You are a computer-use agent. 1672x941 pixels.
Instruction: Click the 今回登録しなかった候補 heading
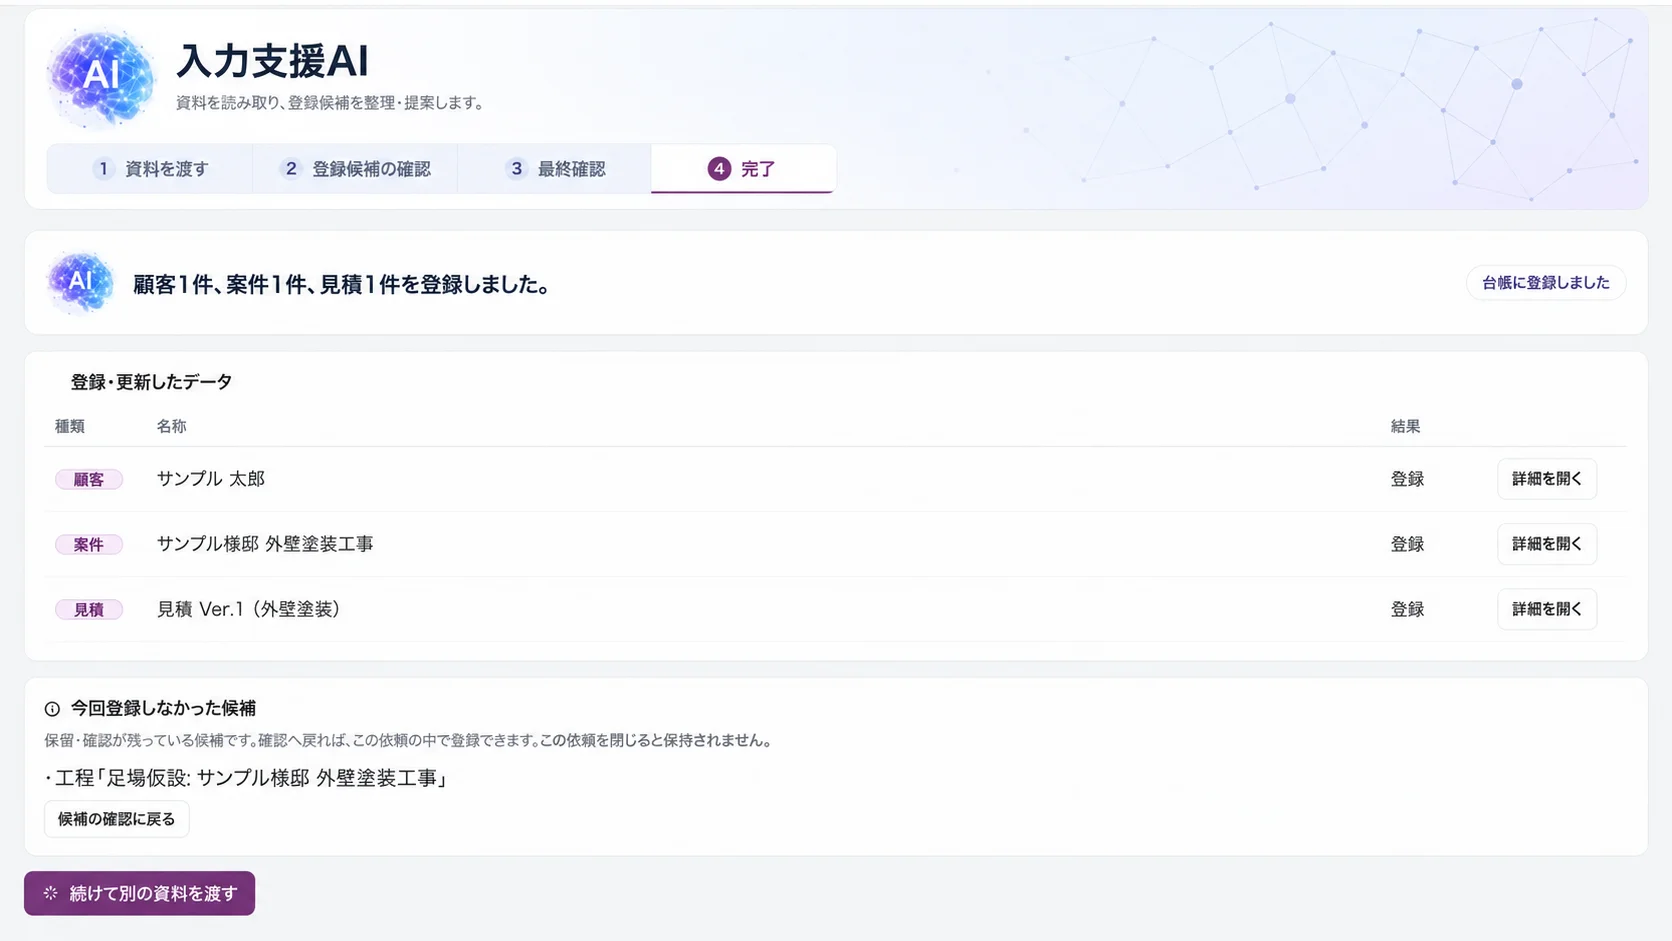(163, 709)
